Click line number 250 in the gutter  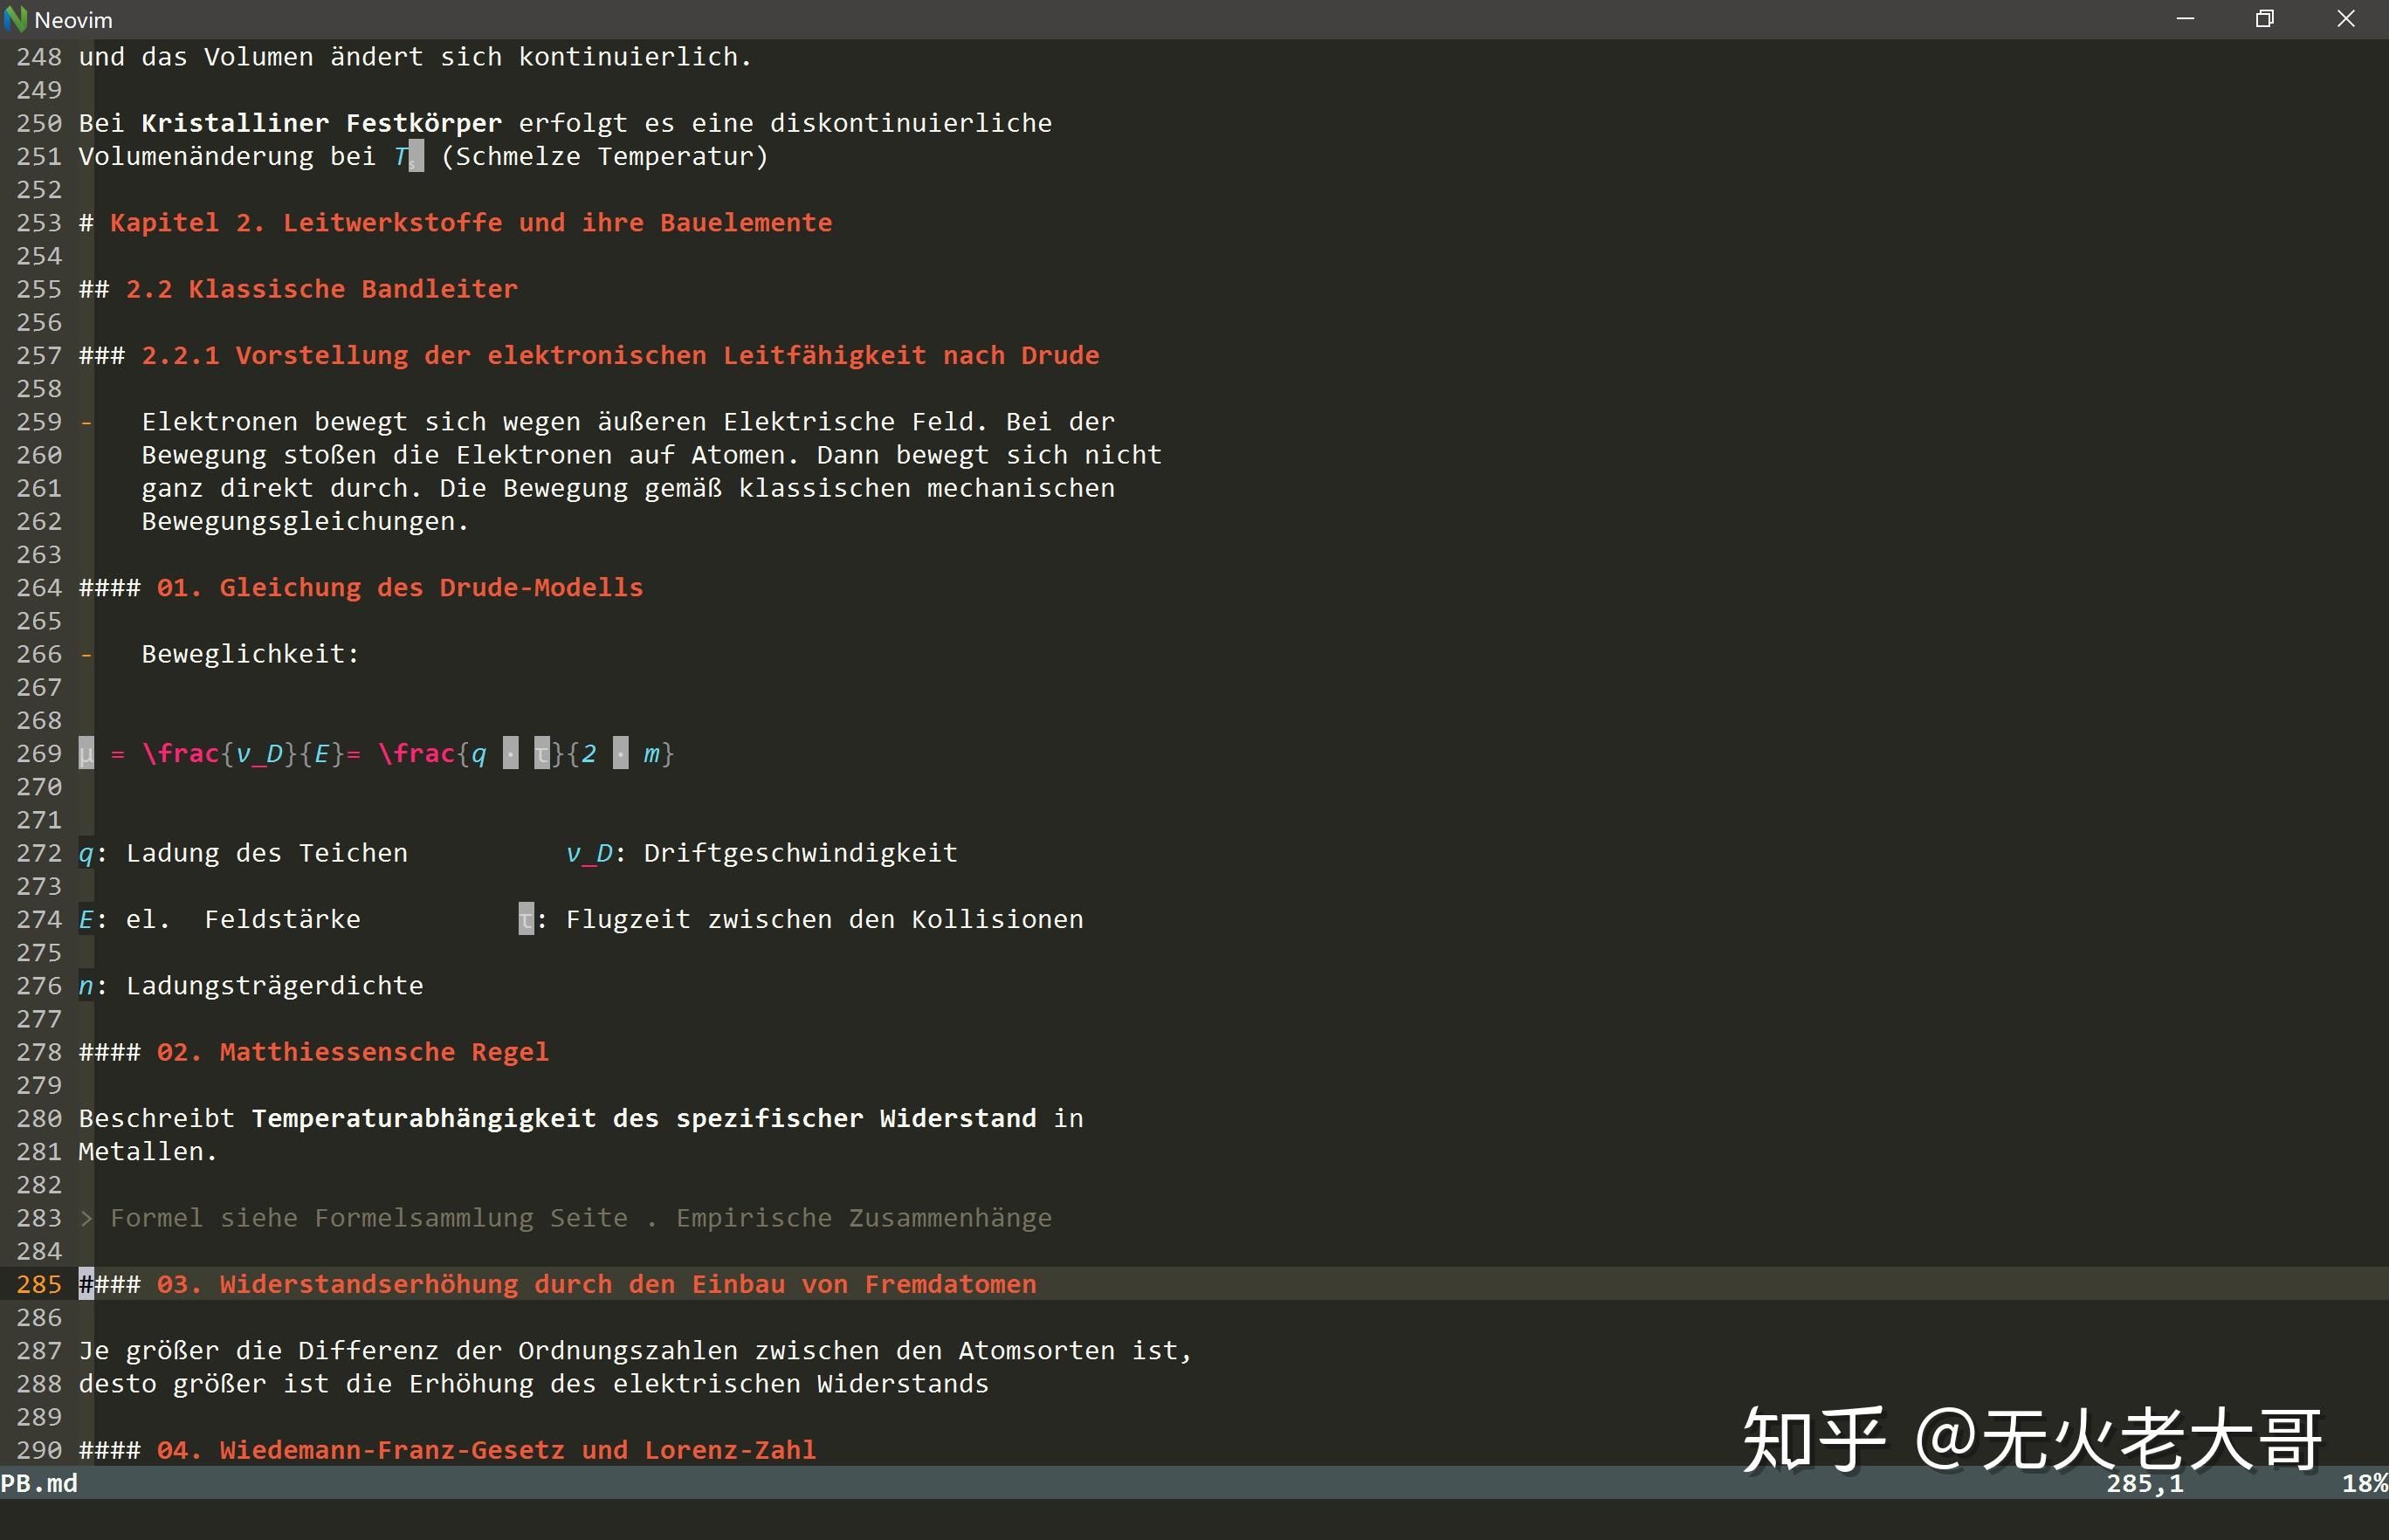click(38, 122)
